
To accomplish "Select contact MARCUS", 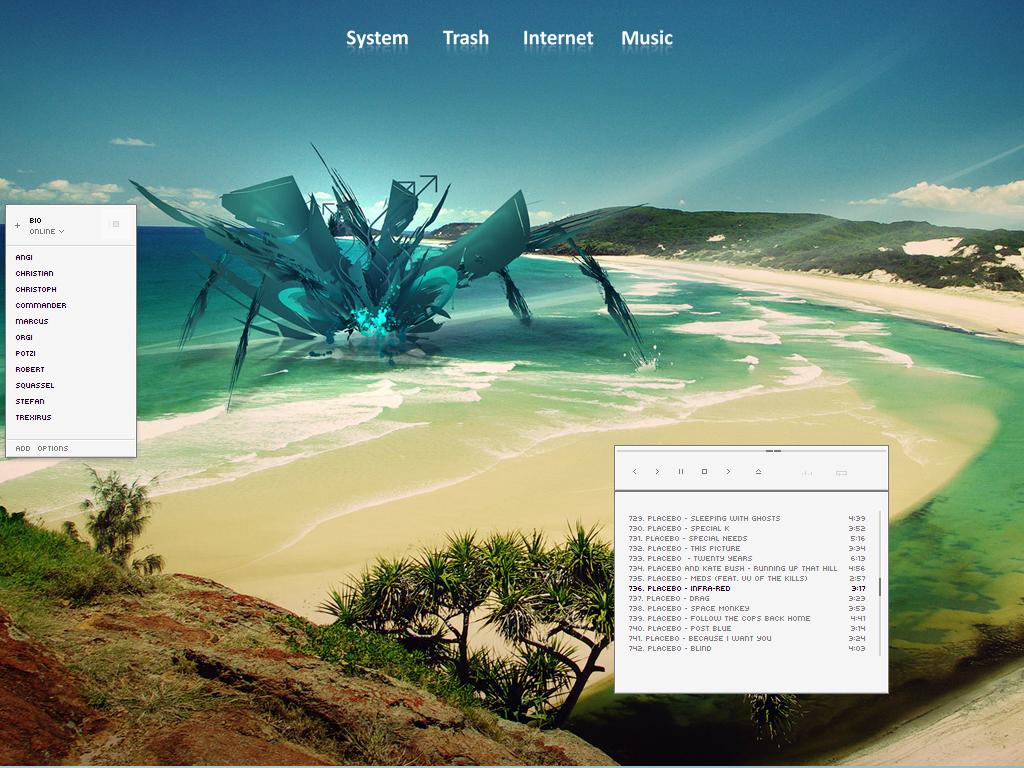I will tap(32, 321).
